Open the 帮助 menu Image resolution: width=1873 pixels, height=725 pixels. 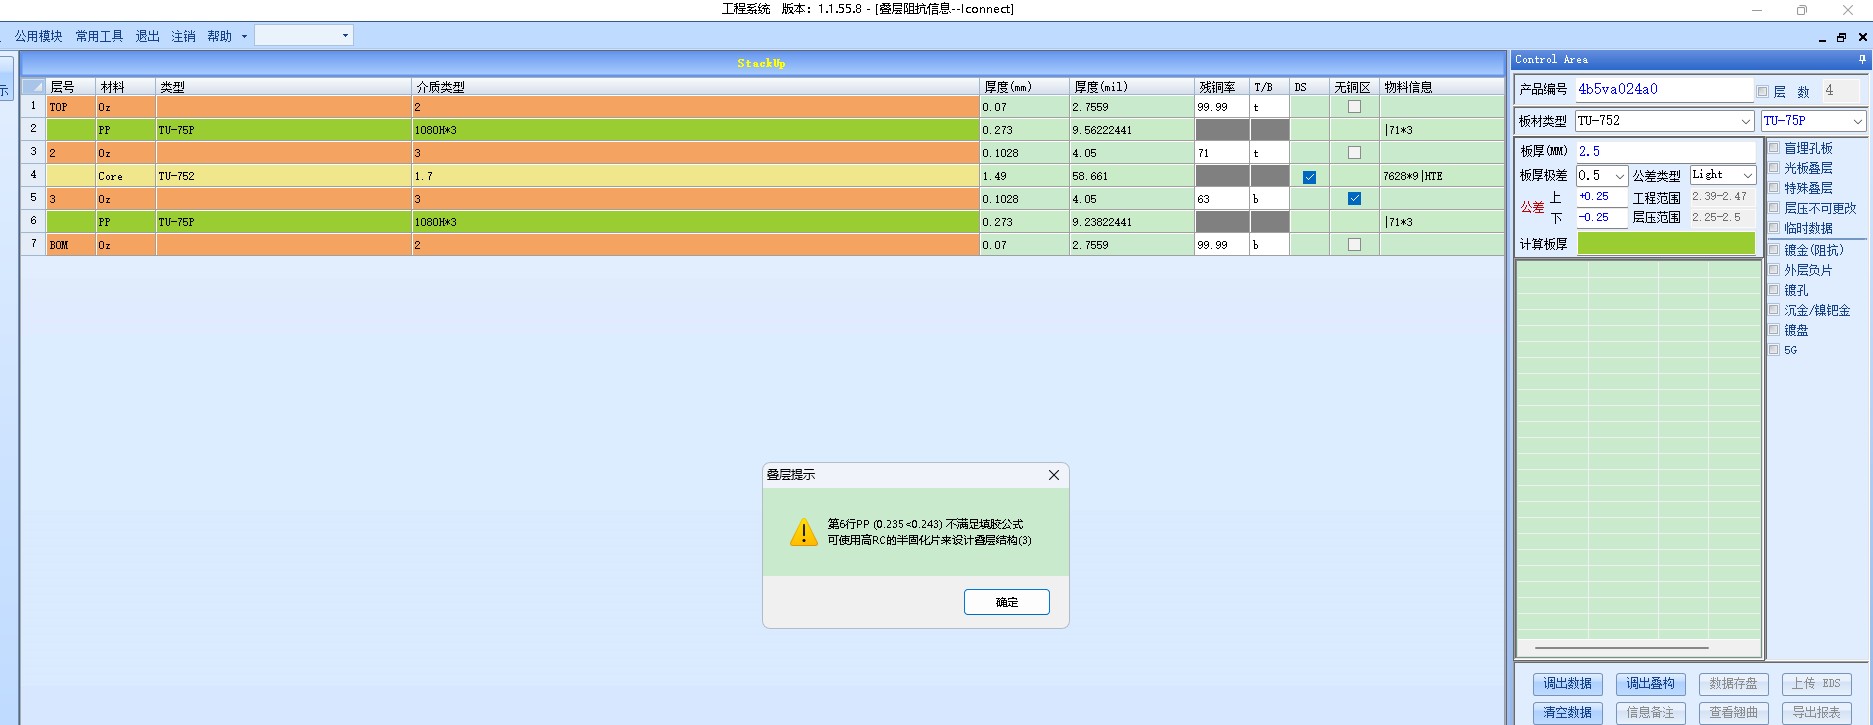pos(219,36)
